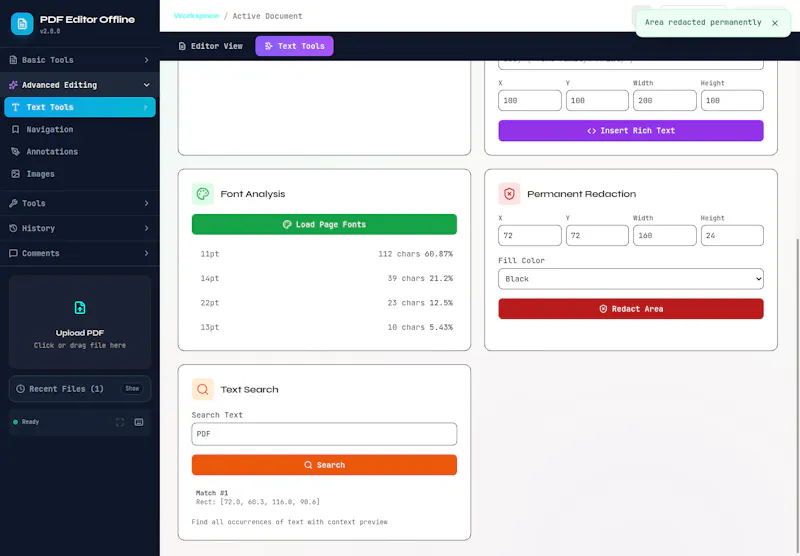Click the Permanent Redaction shield icon
800x556 pixels.
coord(509,194)
